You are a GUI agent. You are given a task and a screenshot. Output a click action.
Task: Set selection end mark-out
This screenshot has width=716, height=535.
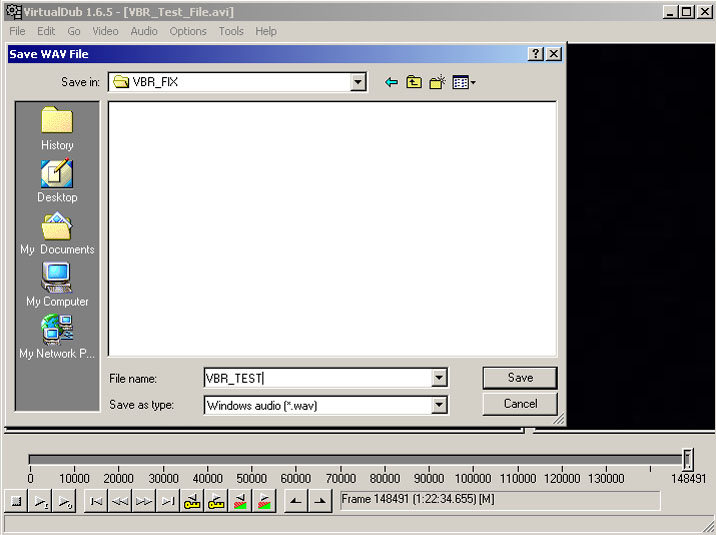[320, 501]
